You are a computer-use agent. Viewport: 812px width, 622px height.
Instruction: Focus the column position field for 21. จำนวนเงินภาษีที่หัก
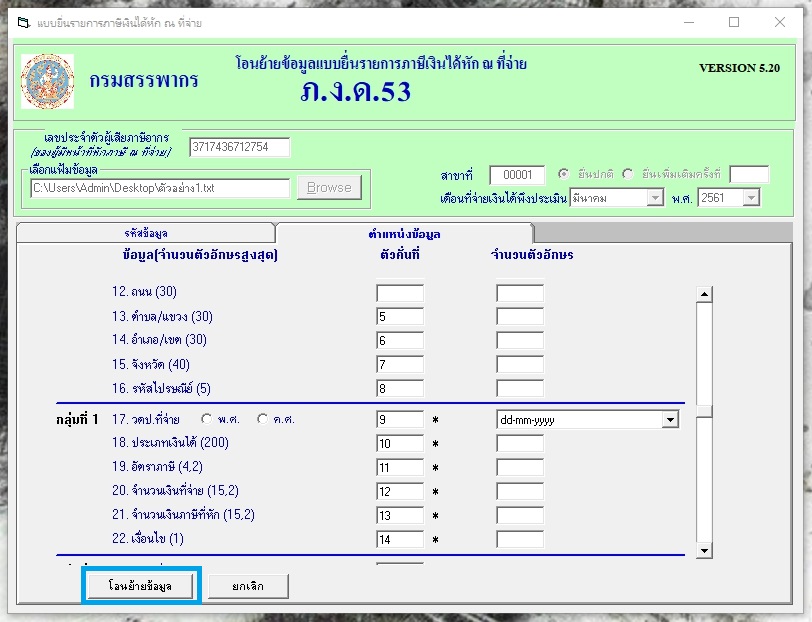pyautogui.click(x=400, y=515)
